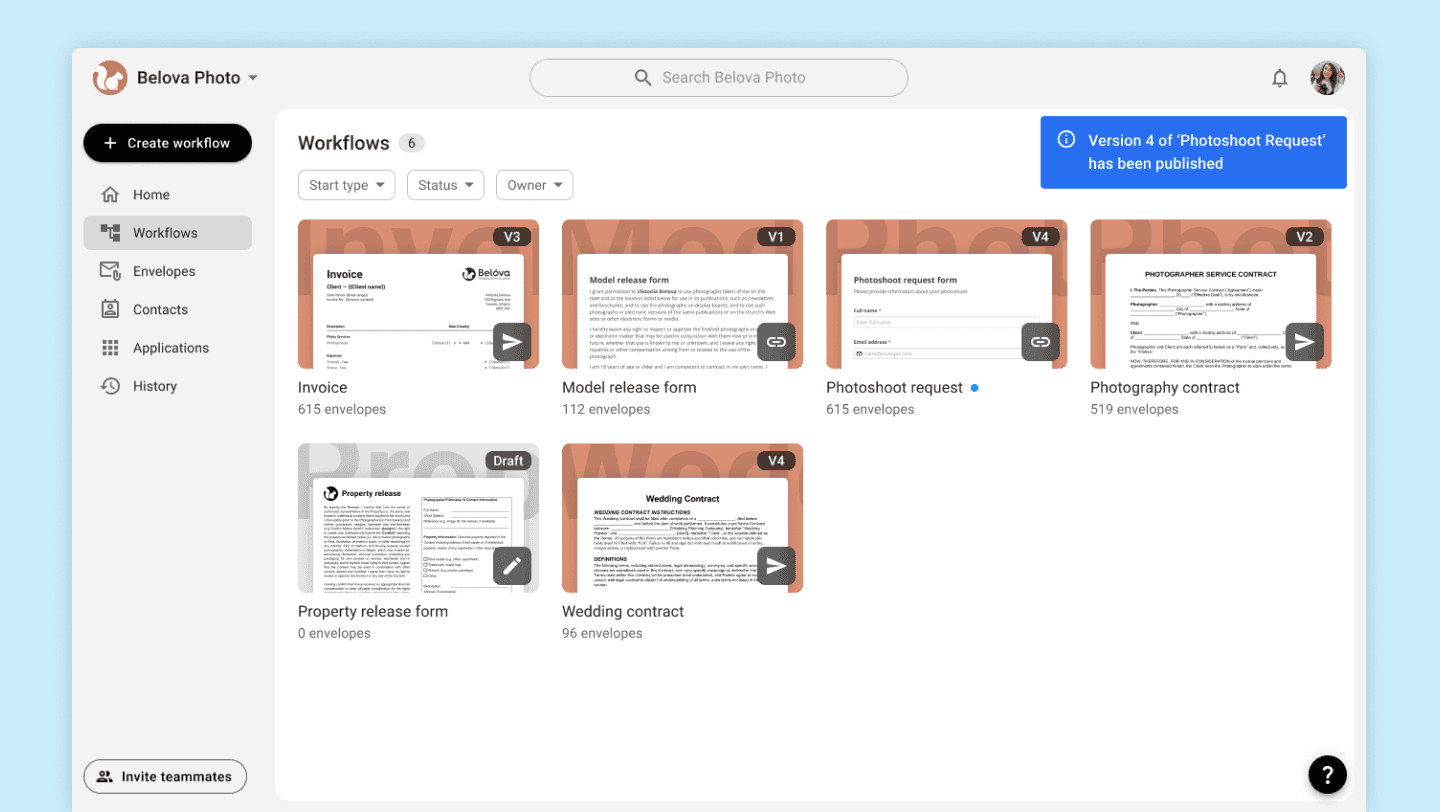Click '112 envelopes' under Model release form
The image size is (1440, 812).
pyautogui.click(x=606, y=409)
